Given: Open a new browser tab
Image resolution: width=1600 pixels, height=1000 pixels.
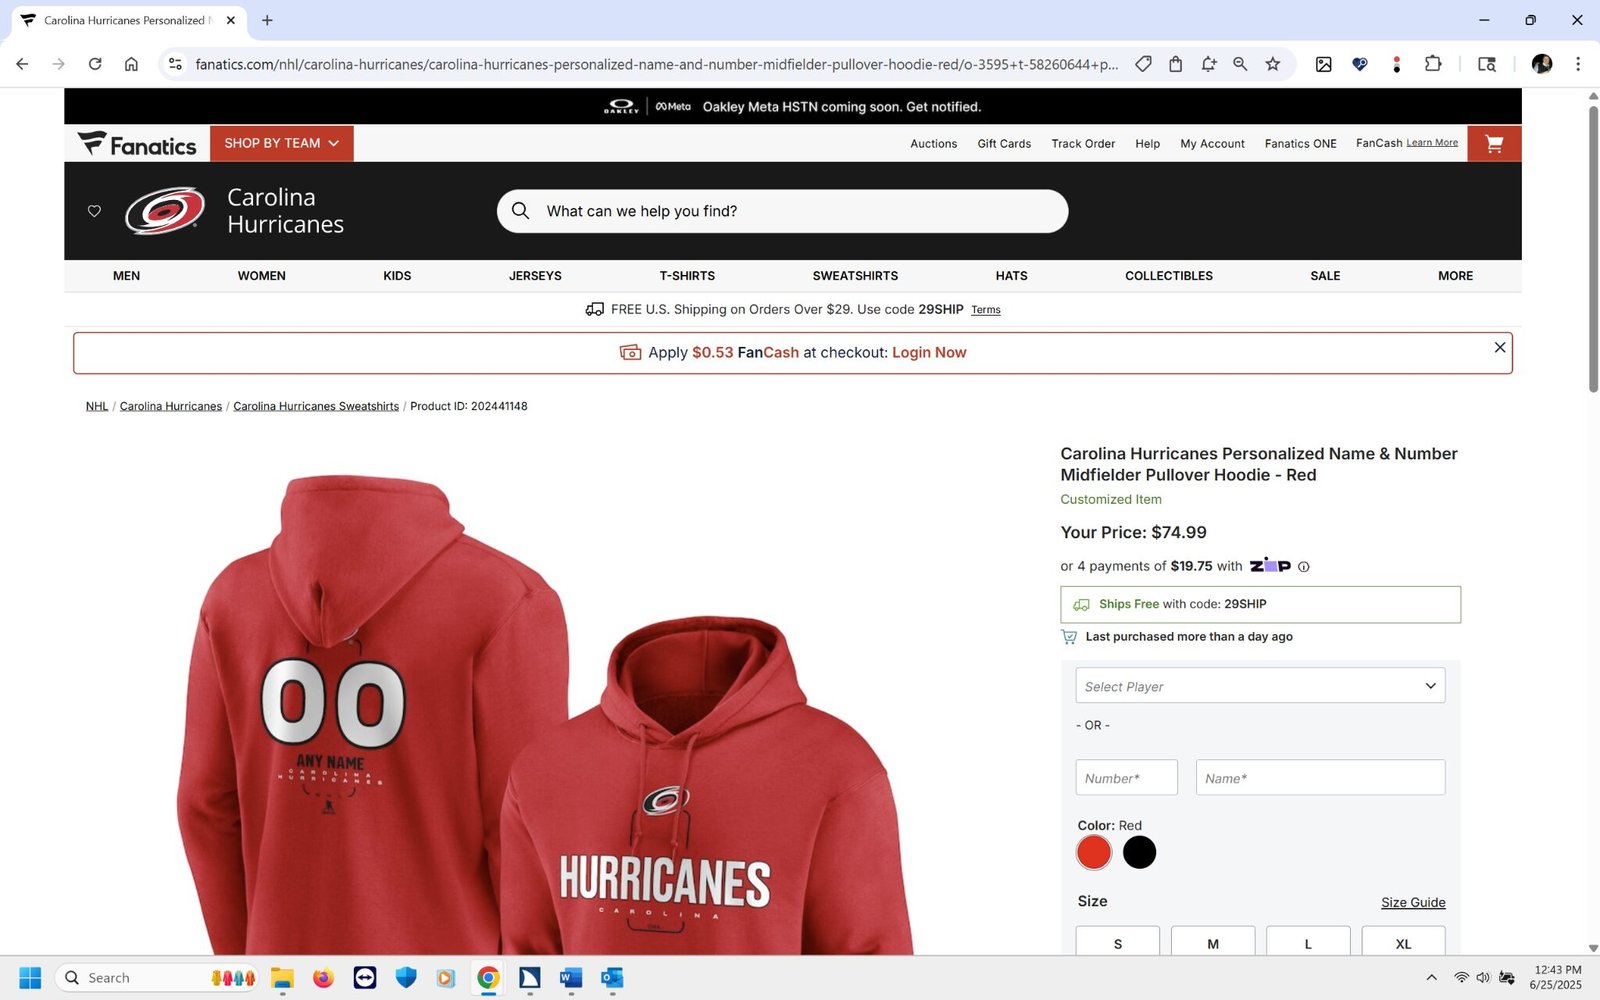Looking at the screenshot, I should (x=267, y=20).
